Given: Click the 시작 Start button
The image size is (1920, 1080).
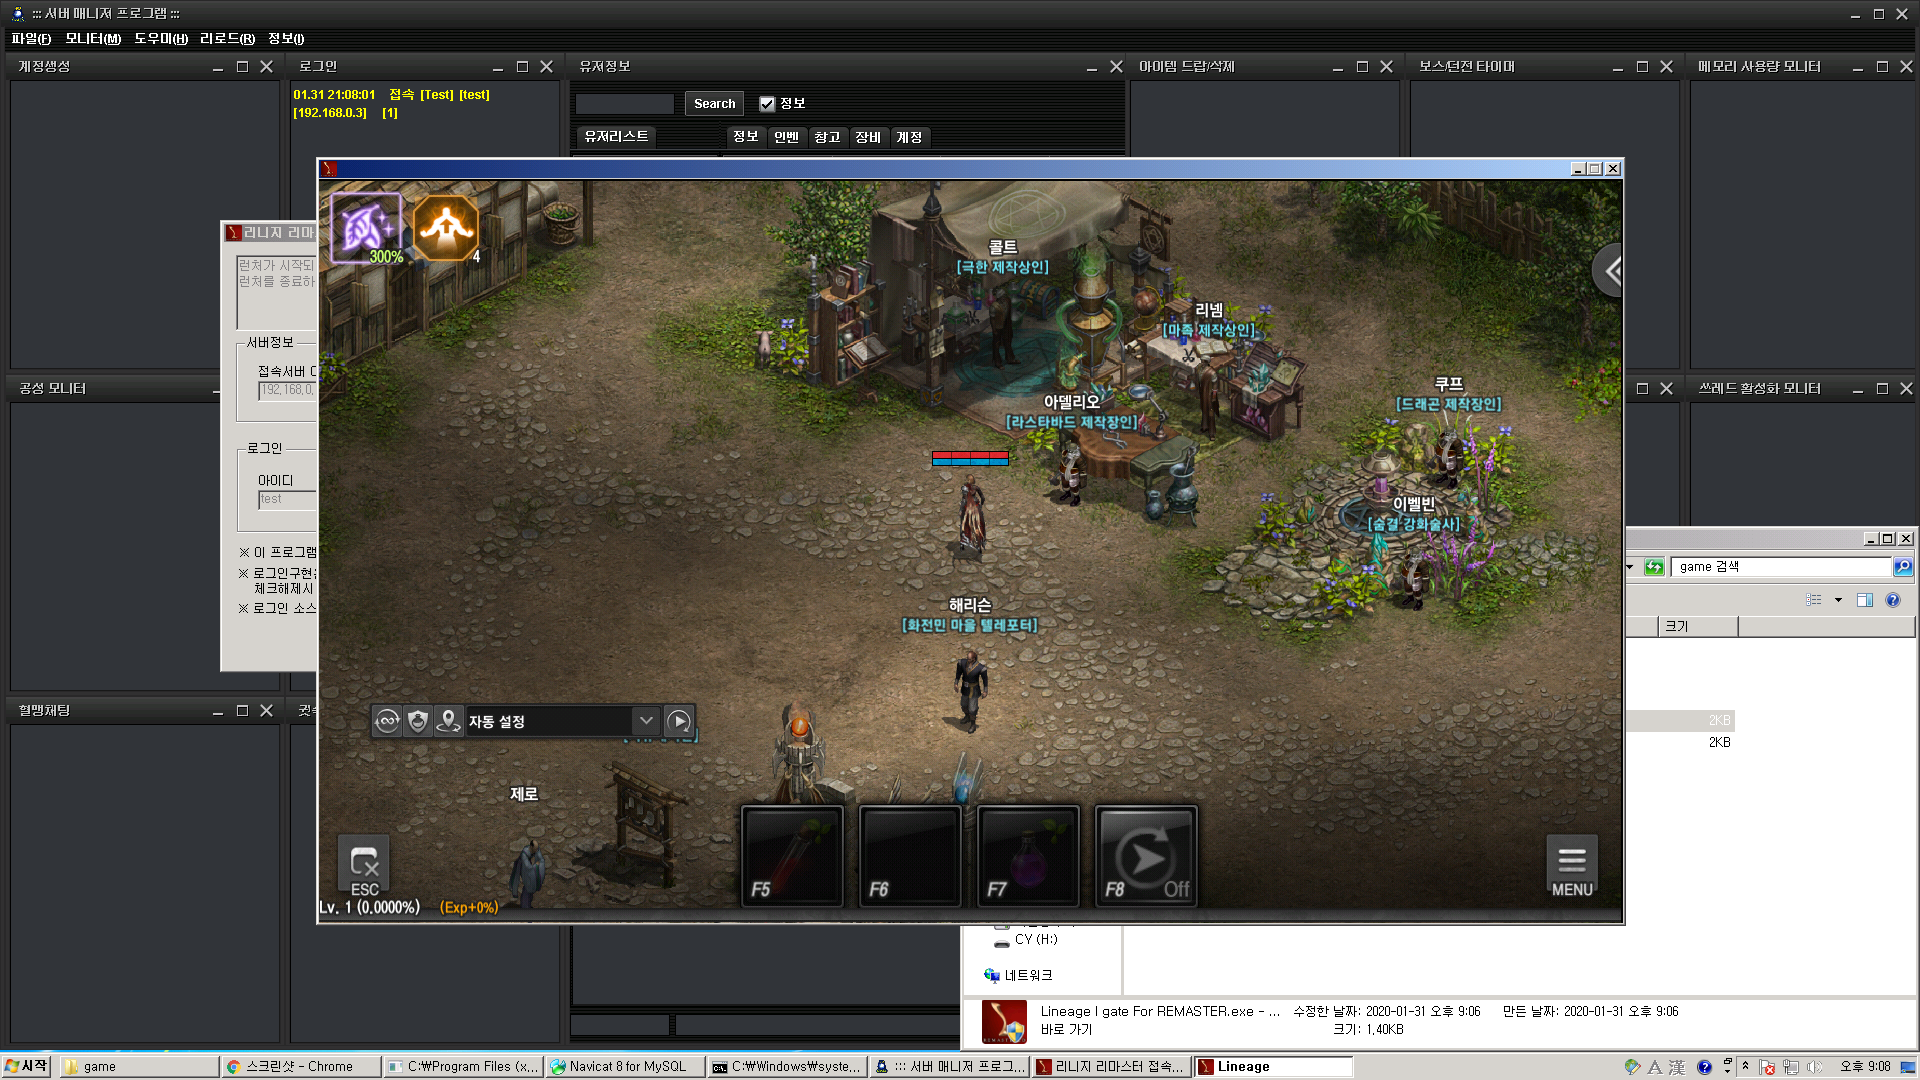Looking at the screenshot, I should pyautogui.click(x=26, y=1066).
